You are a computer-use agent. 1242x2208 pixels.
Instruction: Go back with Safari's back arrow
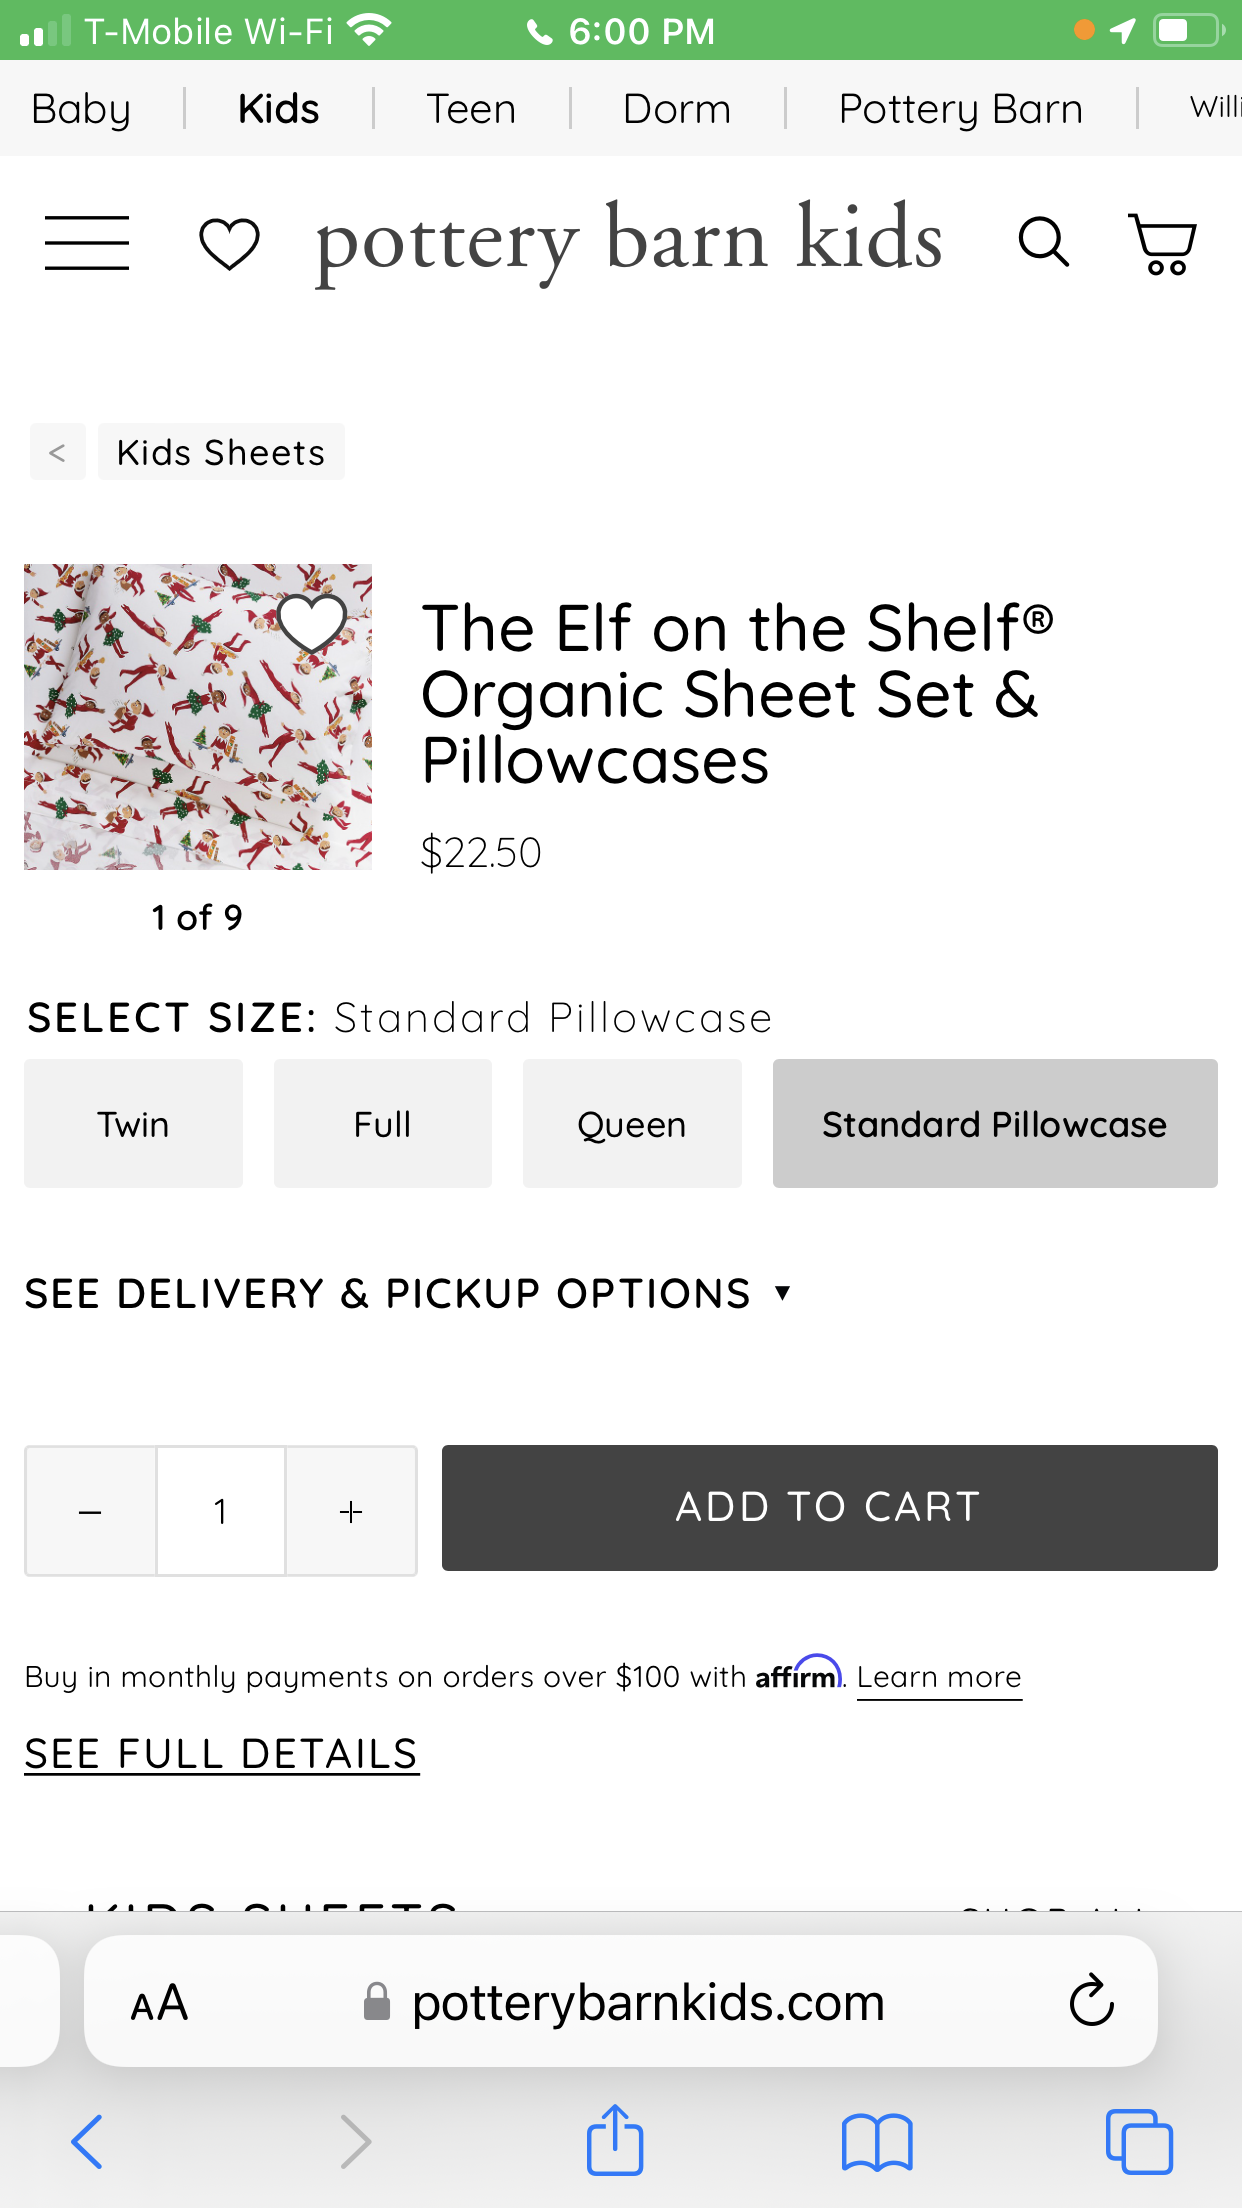click(87, 2142)
